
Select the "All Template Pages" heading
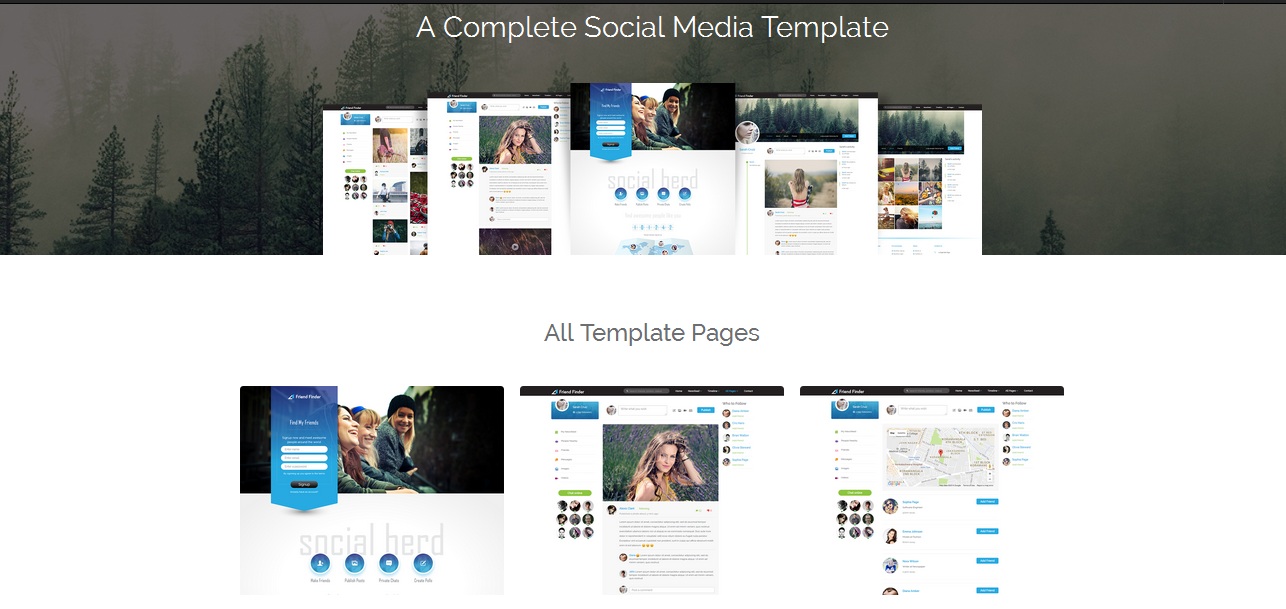[x=652, y=333]
